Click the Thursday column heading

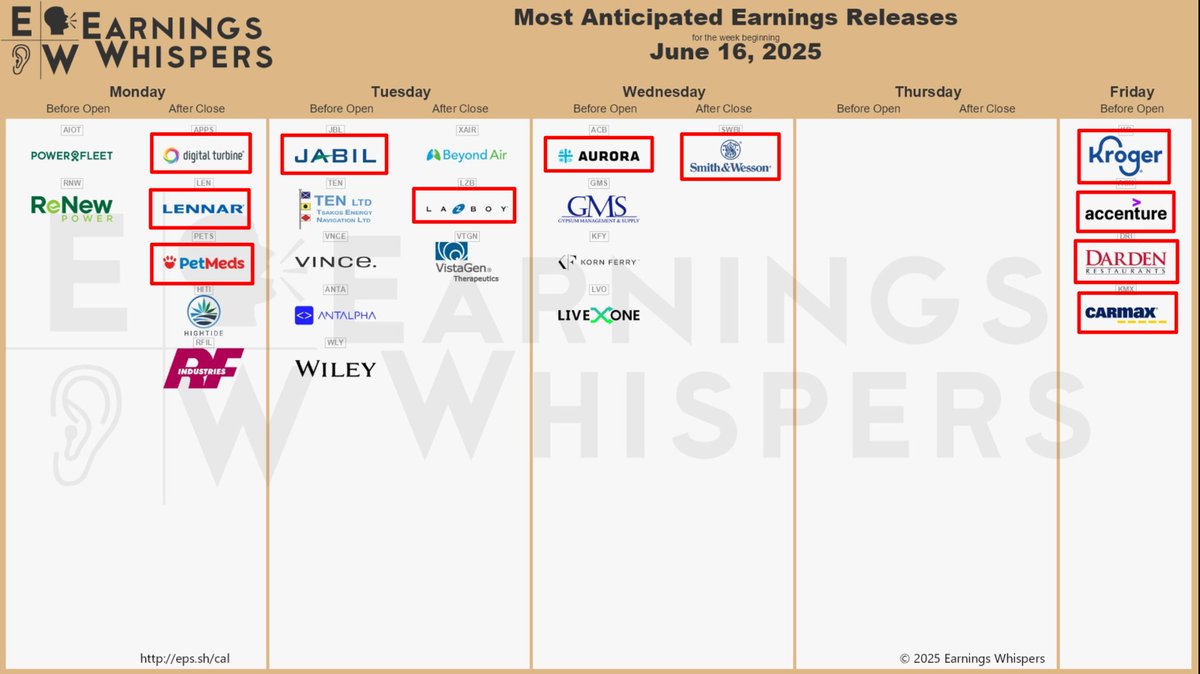point(928,92)
